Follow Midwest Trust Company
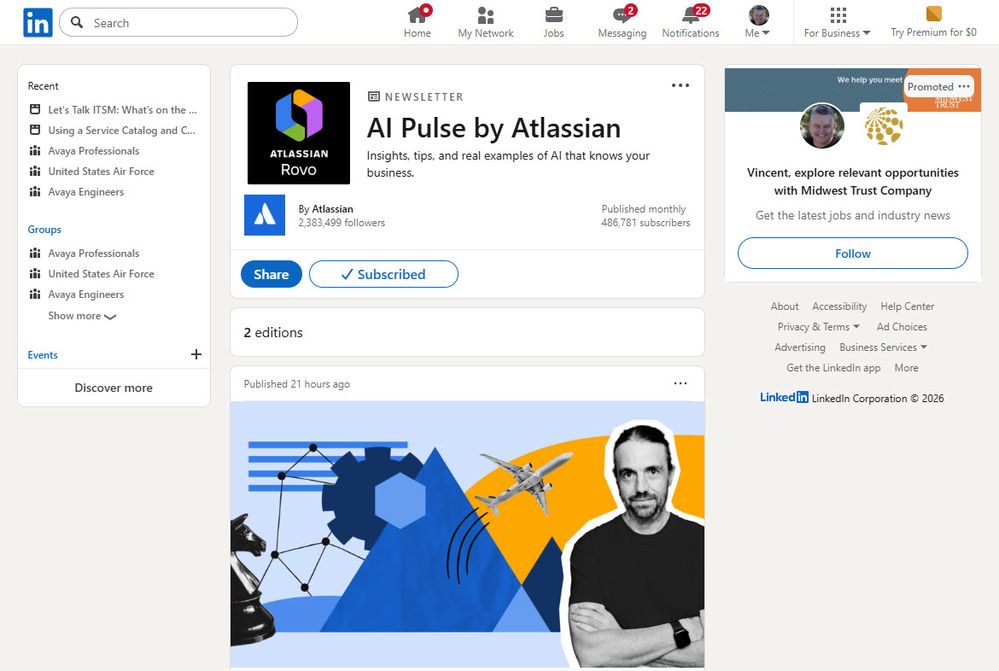 point(852,254)
